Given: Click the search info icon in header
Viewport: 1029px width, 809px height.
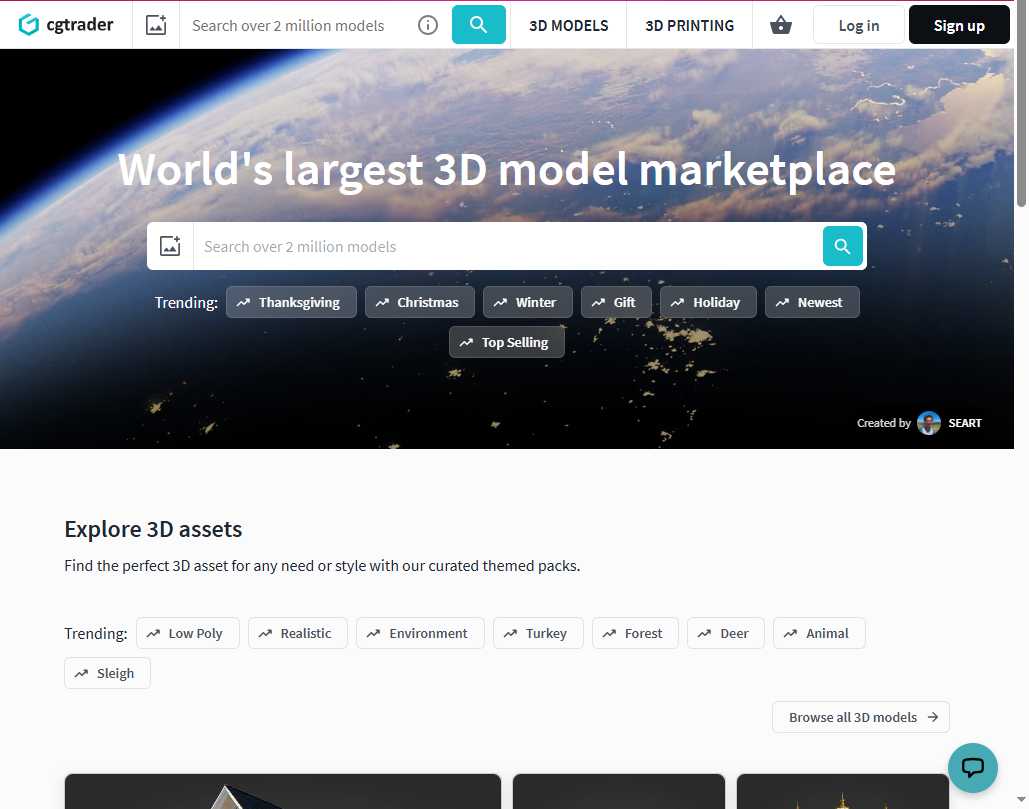Looking at the screenshot, I should pos(428,25).
